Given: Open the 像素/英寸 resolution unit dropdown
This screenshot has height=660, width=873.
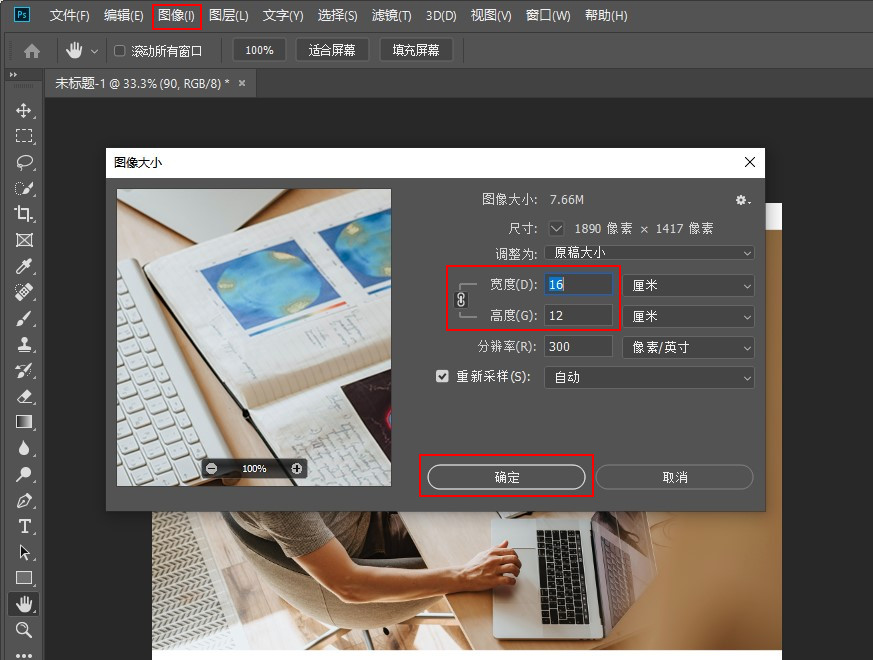Looking at the screenshot, I should pos(688,347).
